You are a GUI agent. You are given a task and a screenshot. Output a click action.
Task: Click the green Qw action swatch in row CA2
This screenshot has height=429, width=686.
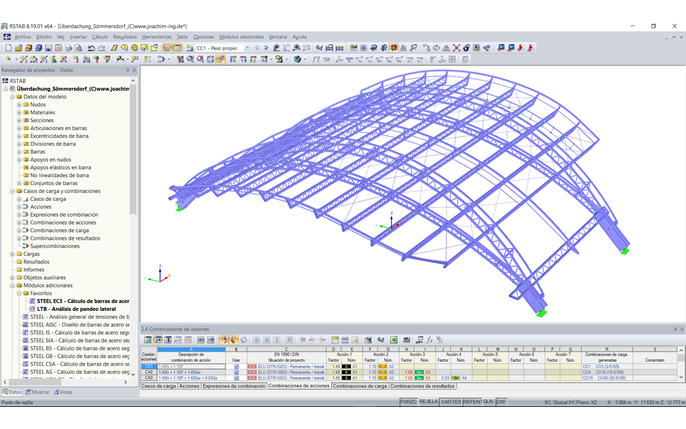point(419,372)
